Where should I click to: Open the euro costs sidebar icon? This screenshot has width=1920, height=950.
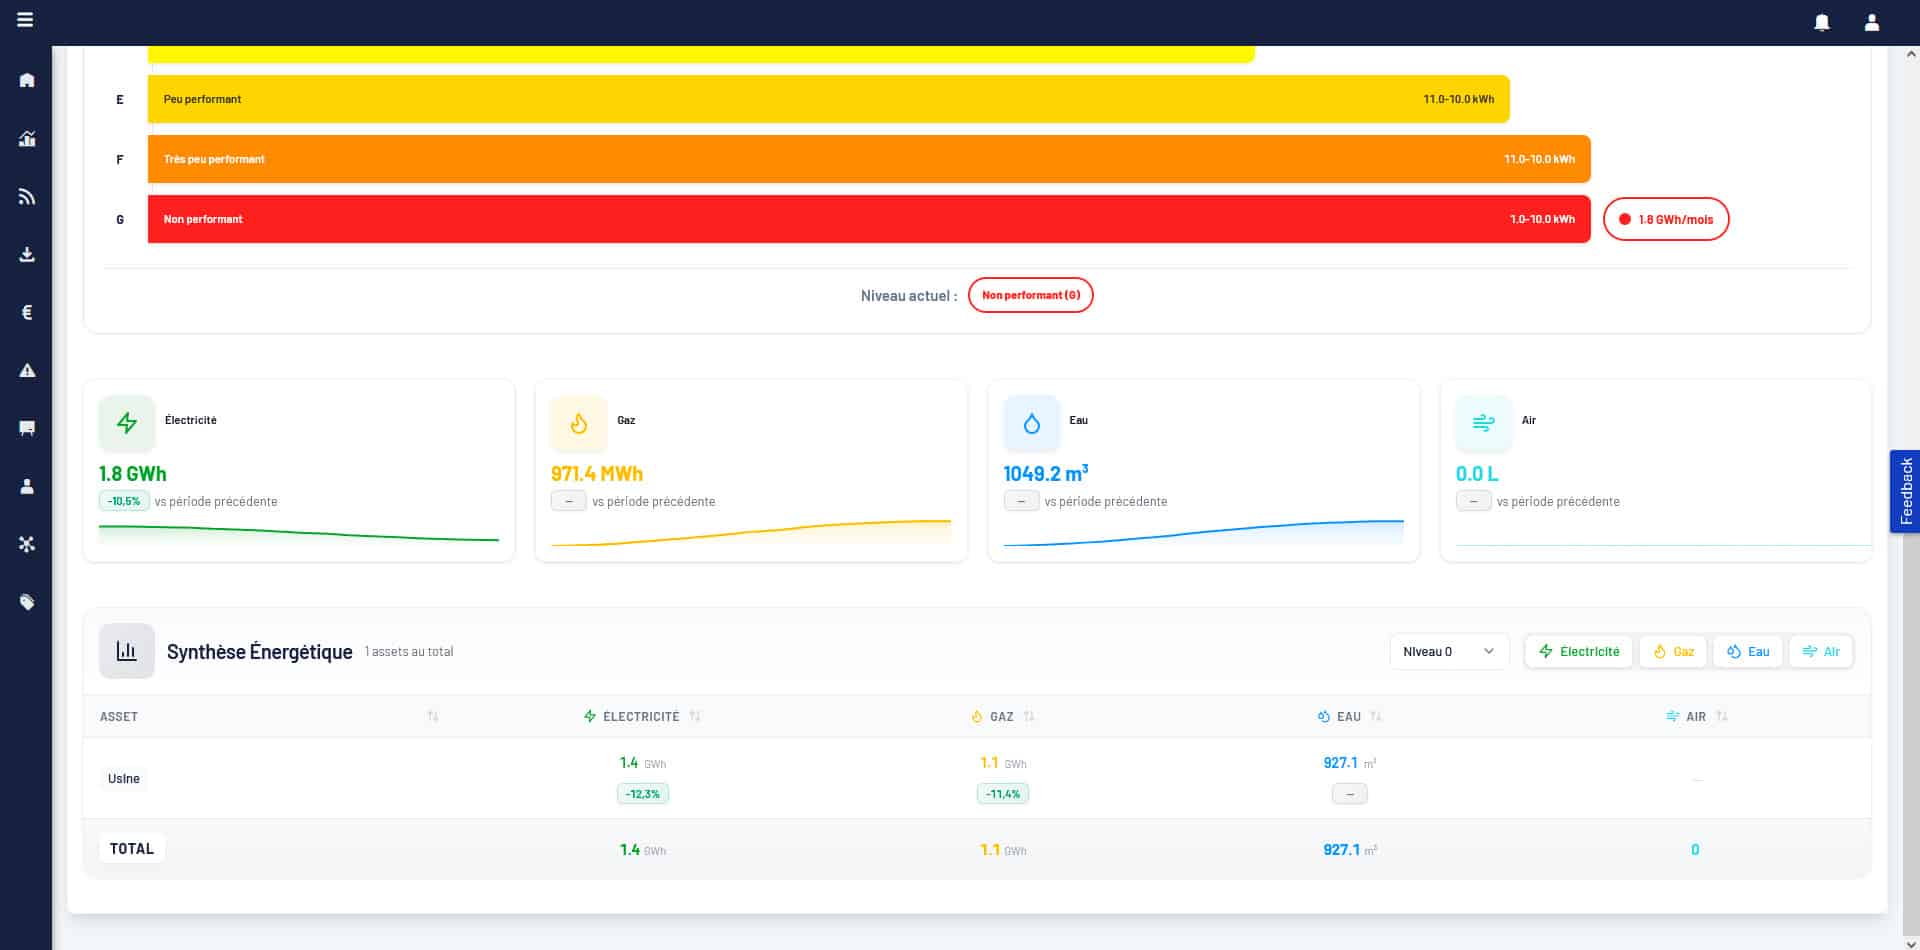pyautogui.click(x=27, y=313)
